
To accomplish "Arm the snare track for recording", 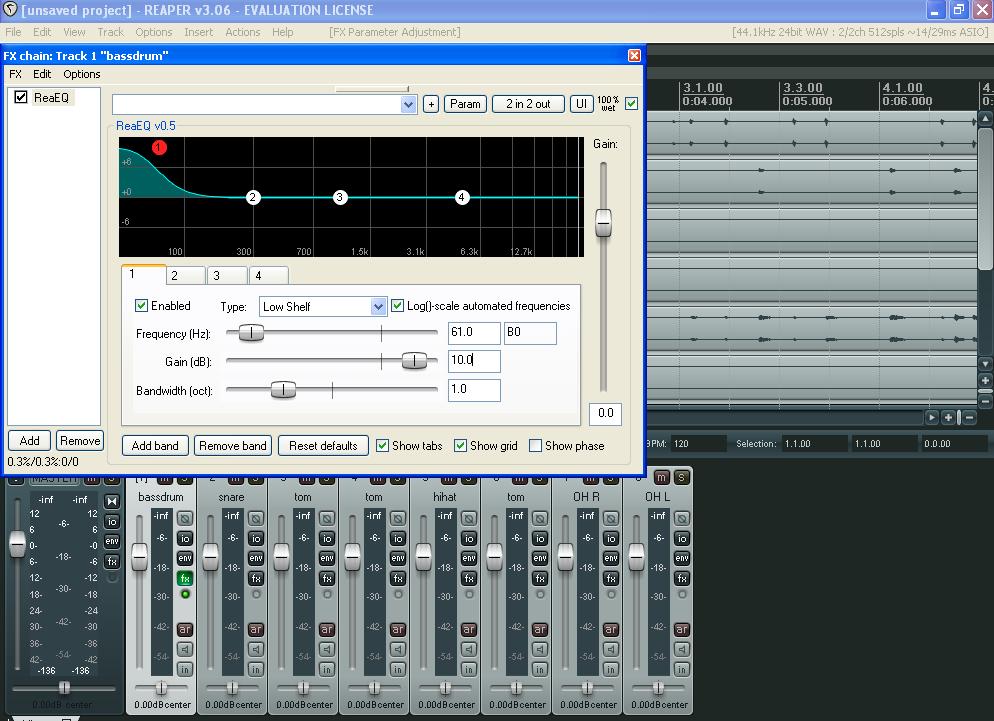I will click(255, 629).
